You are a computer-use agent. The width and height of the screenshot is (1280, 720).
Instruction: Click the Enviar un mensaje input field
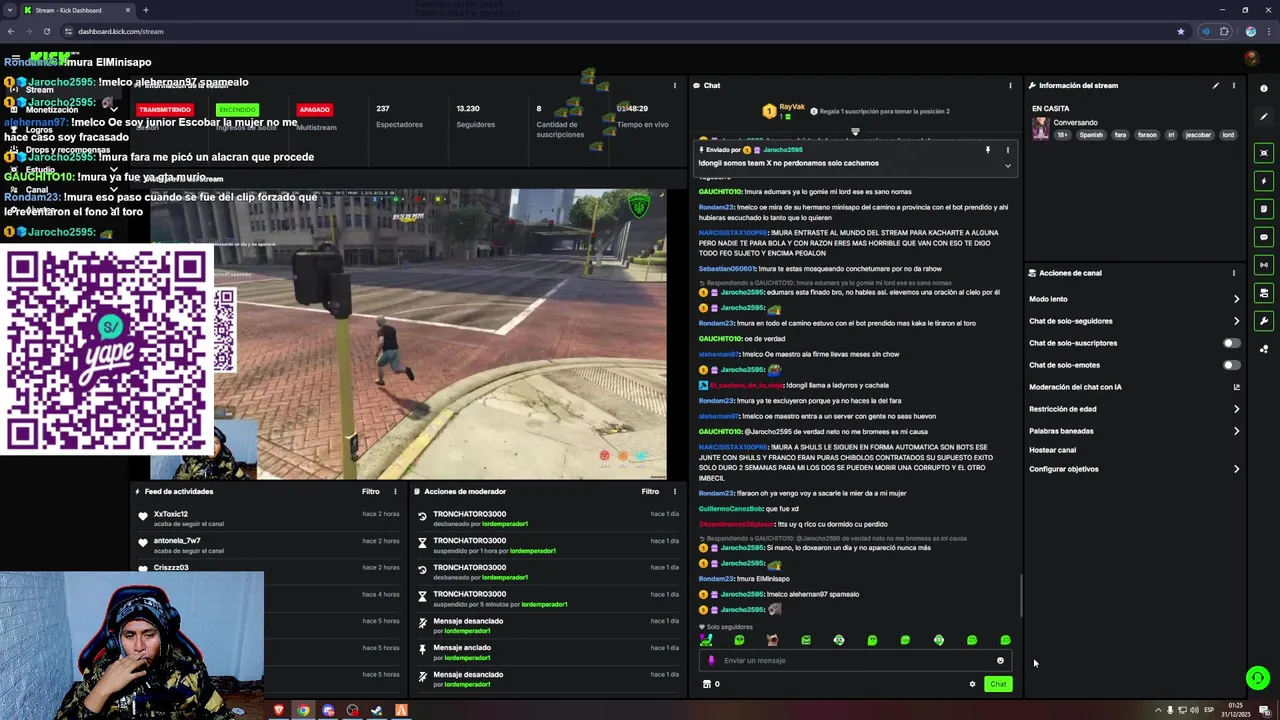pyautogui.click(x=855, y=660)
